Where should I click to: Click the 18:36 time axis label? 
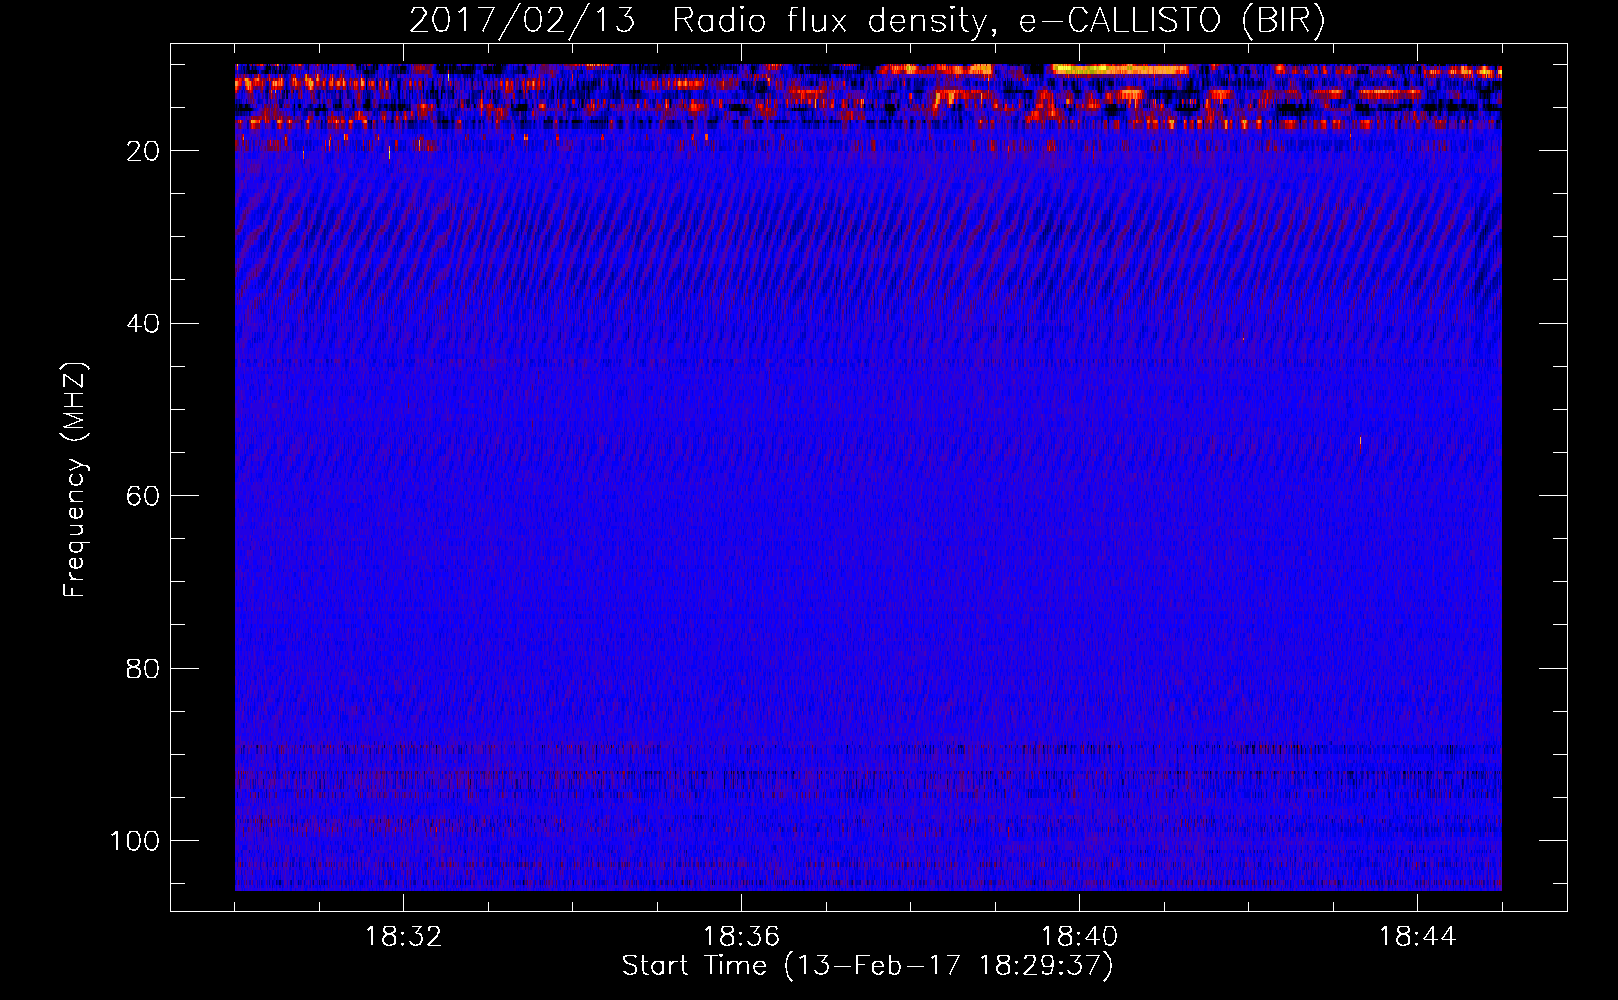point(741,937)
